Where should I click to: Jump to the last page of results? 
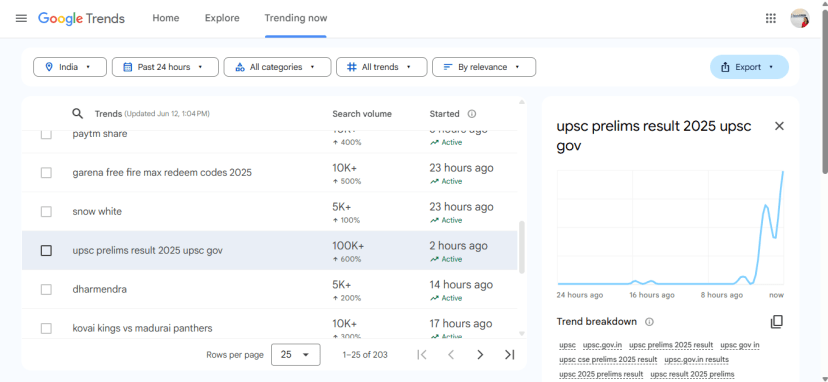click(510, 355)
